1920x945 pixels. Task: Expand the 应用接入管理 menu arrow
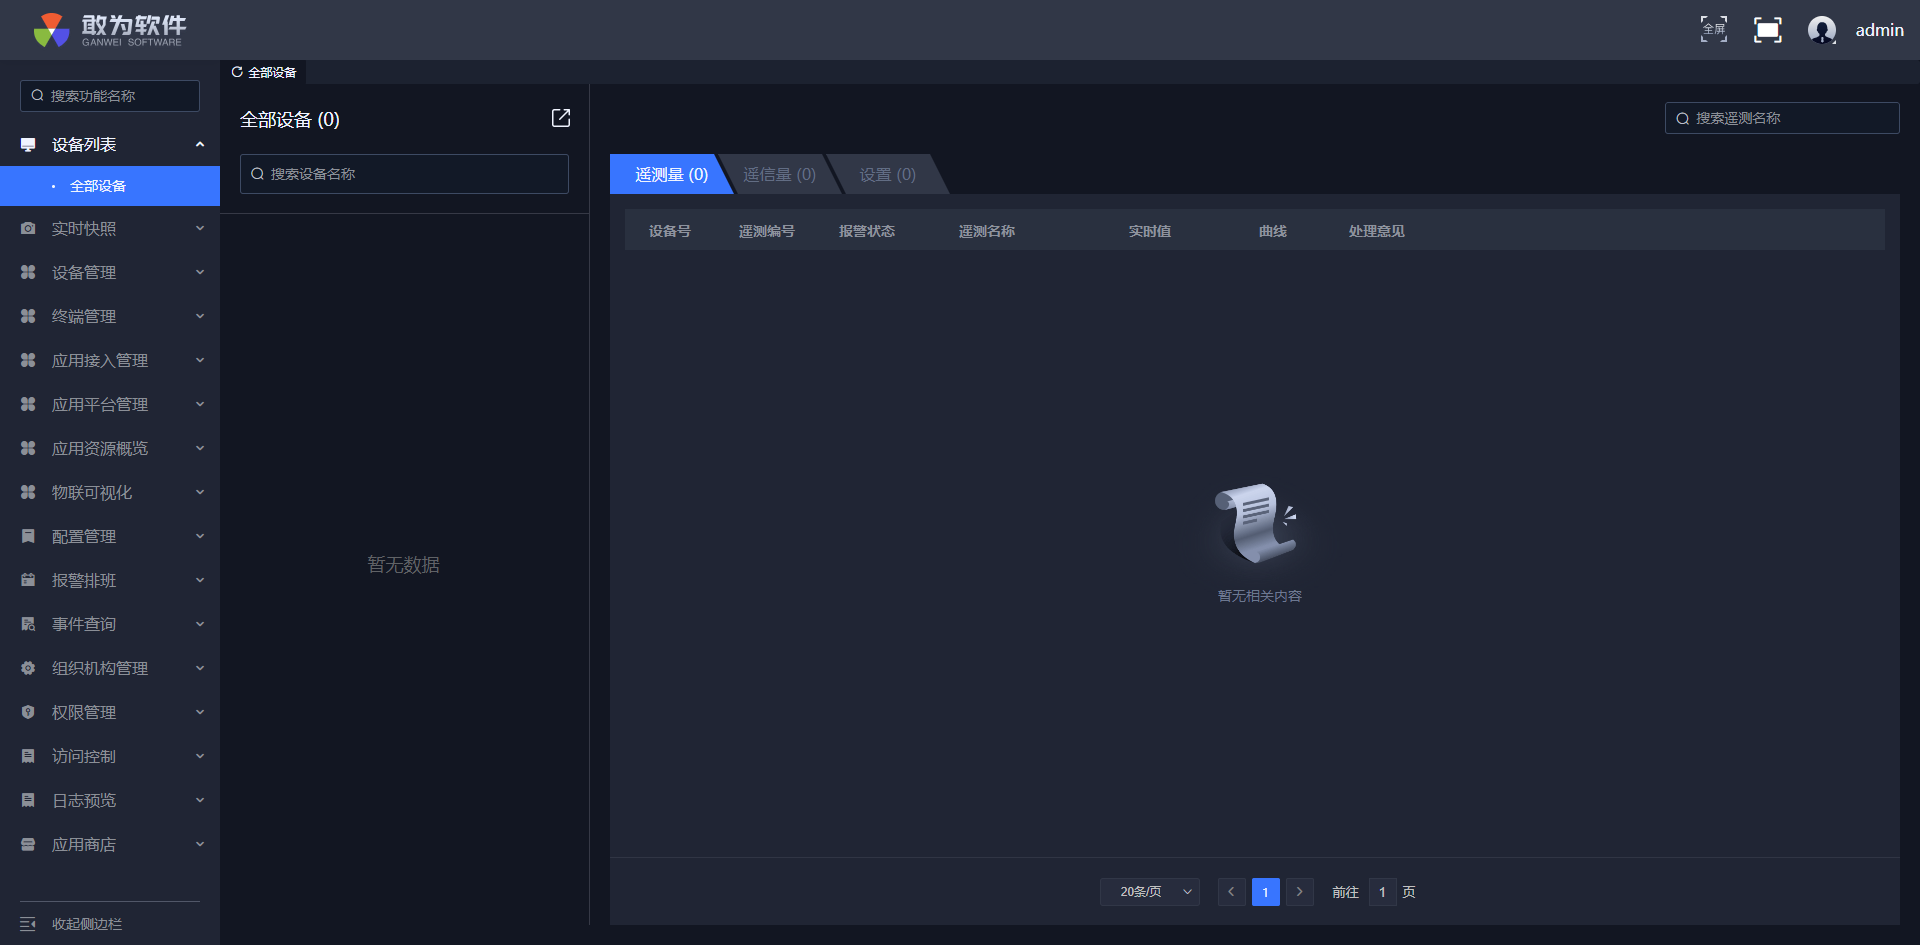tap(200, 361)
